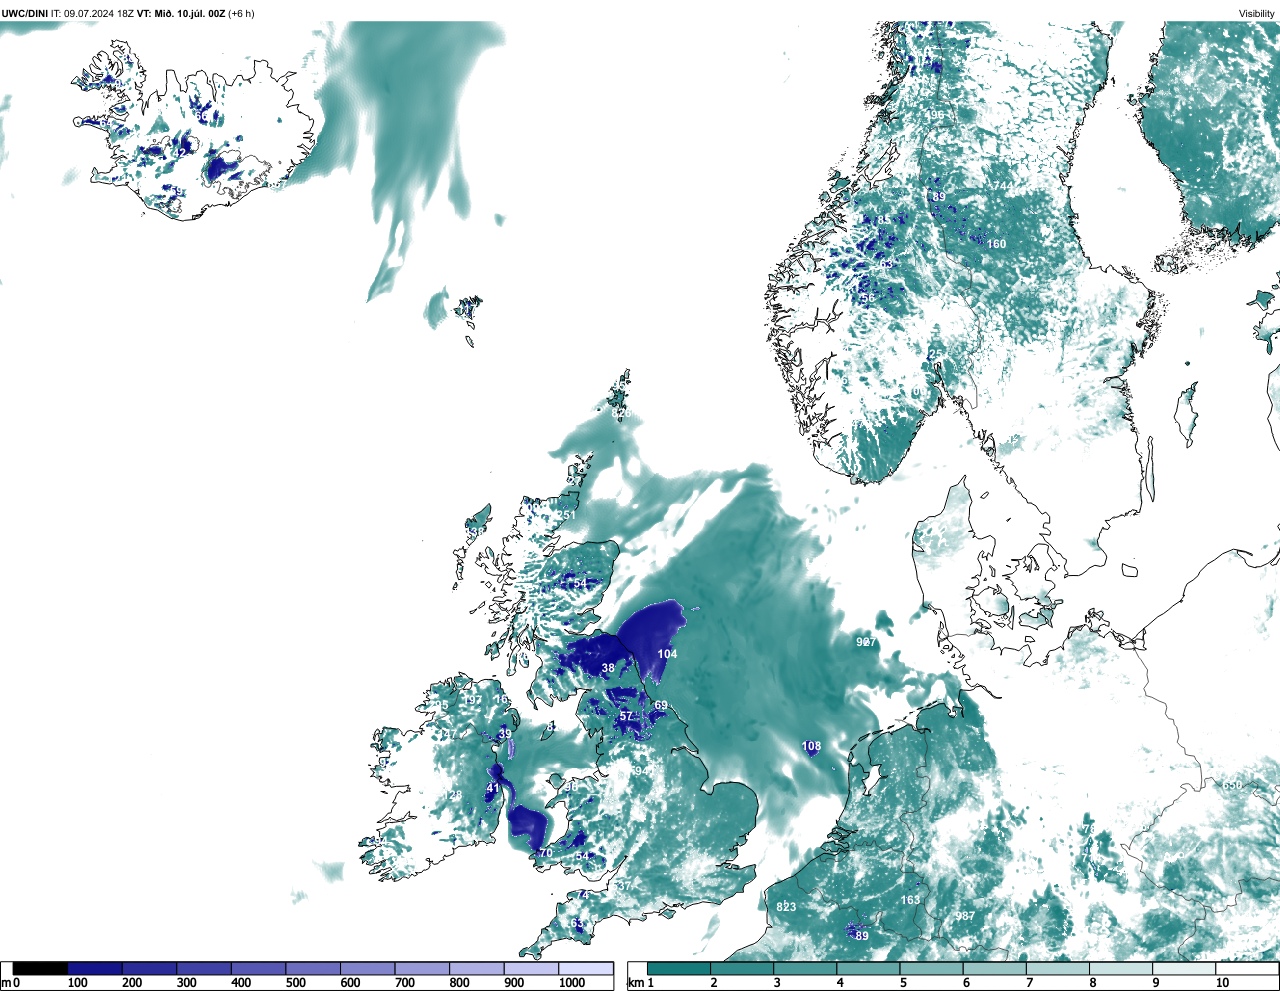Screen dimensions: 1280x991
Task: Click the '496' value over northern Norway
Action: [x=934, y=116]
